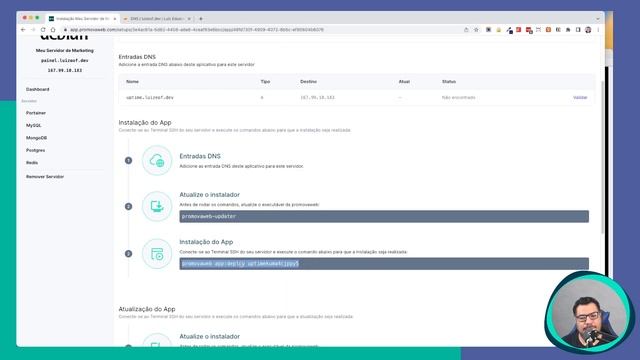The image size is (640, 360).
Task: Open Dashboard in the sidebar
Action: click(x=38, y=89)
